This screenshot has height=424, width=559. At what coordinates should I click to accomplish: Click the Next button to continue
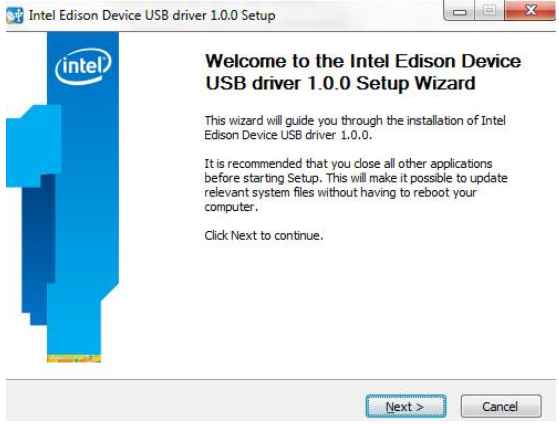[x=406, y=406]
